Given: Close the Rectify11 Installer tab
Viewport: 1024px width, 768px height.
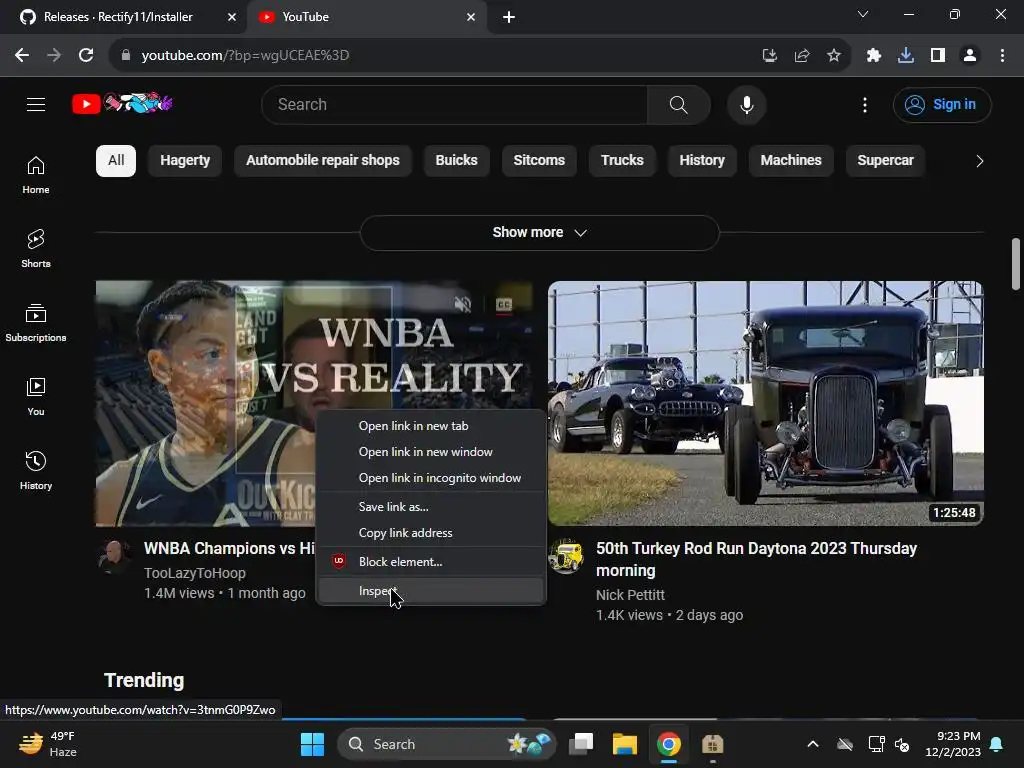Looking at the screenshot, I should [x=232, y=17].
